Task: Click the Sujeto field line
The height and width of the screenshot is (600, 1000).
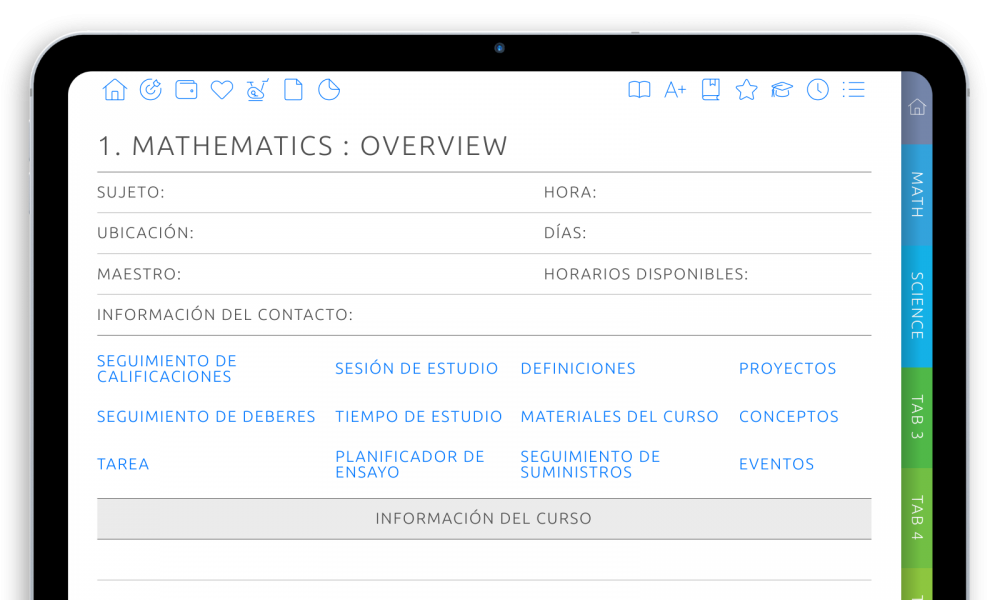Action: (319, 193)
